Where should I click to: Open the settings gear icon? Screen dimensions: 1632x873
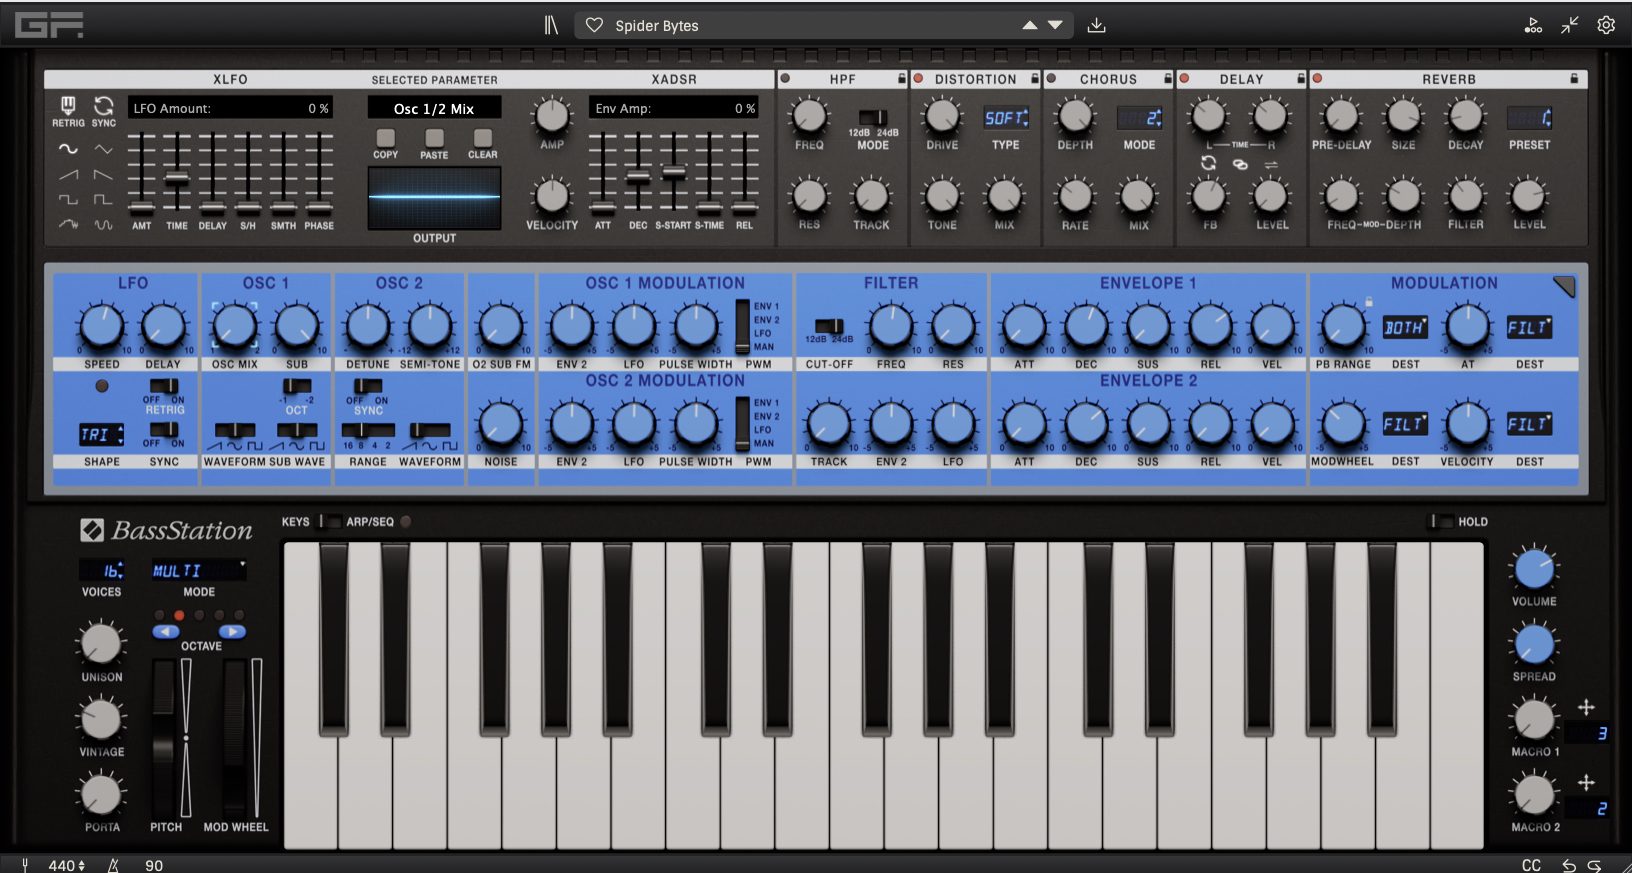tap(1606, 25)
